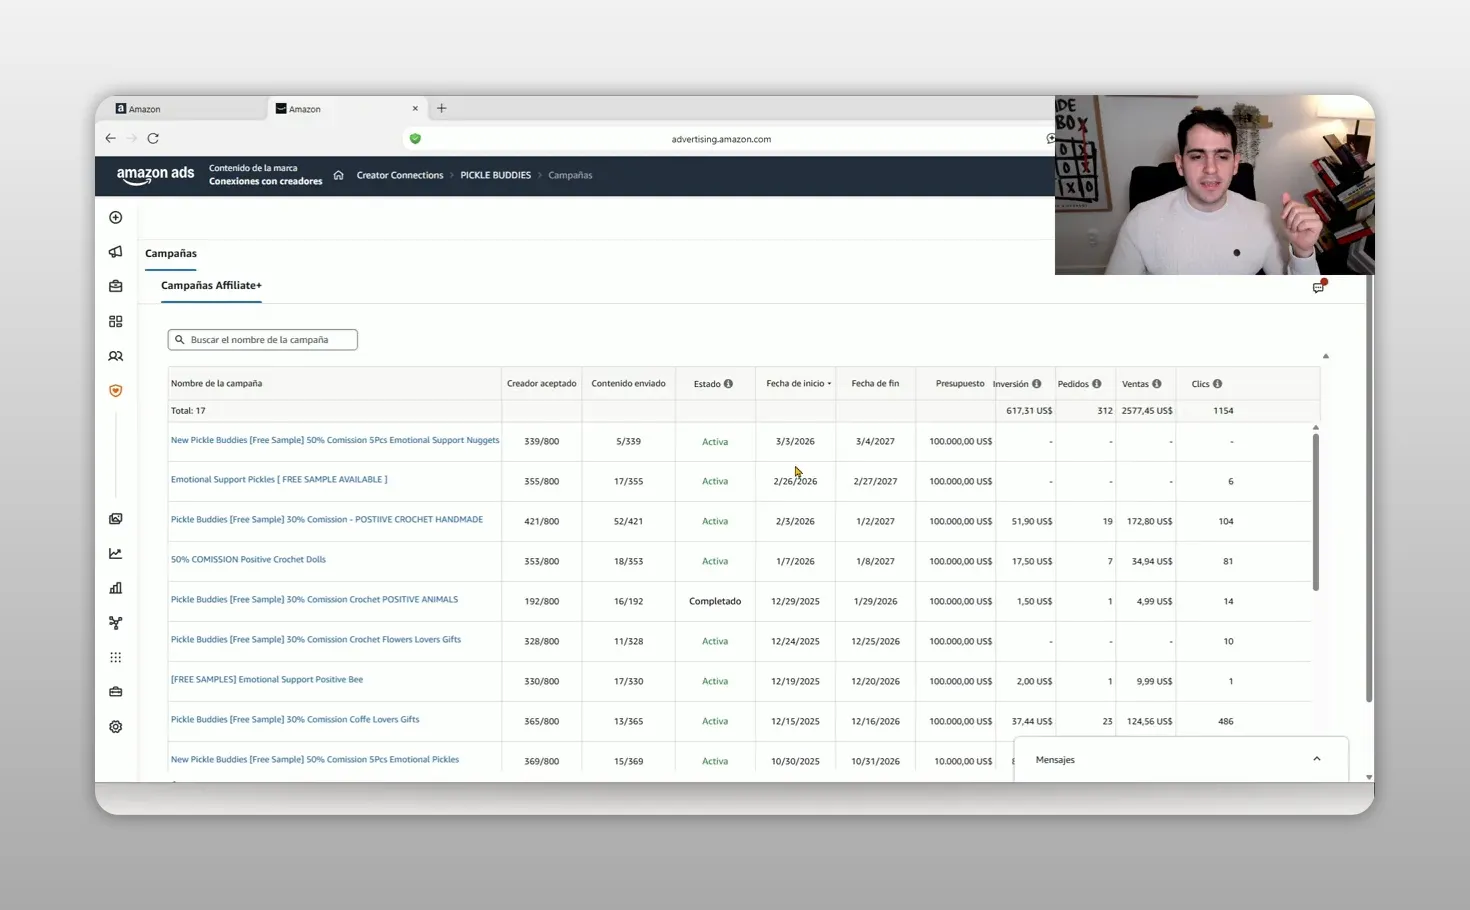Click Contenido enviado column header
Screen dimensions: 1470x910
[628, 384]
